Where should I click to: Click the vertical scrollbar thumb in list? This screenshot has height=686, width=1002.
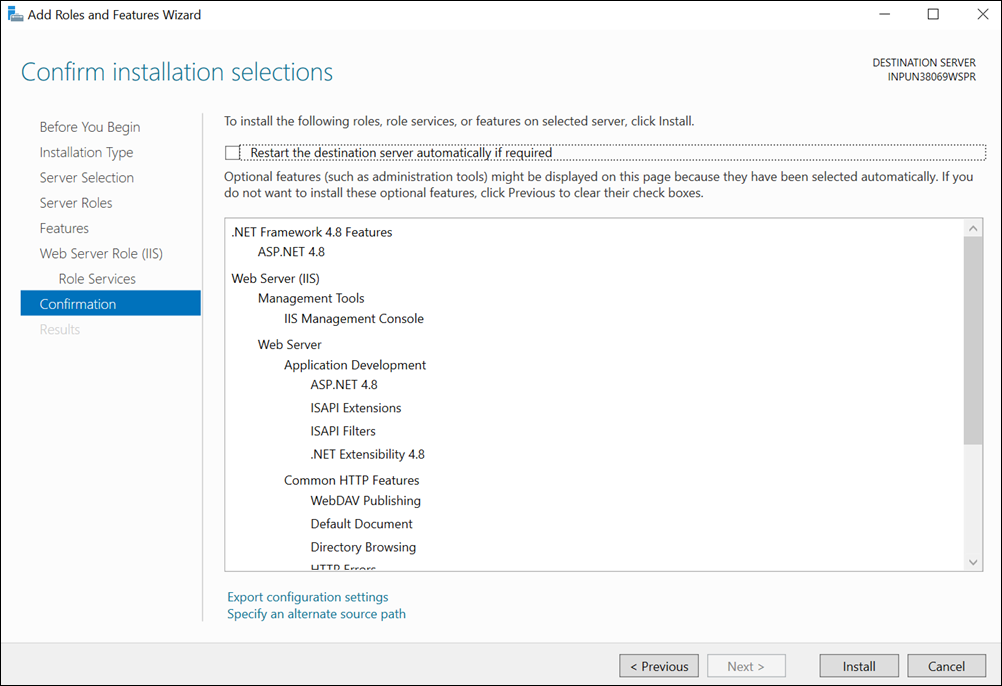pyautogui.click(x=974, y=340)
